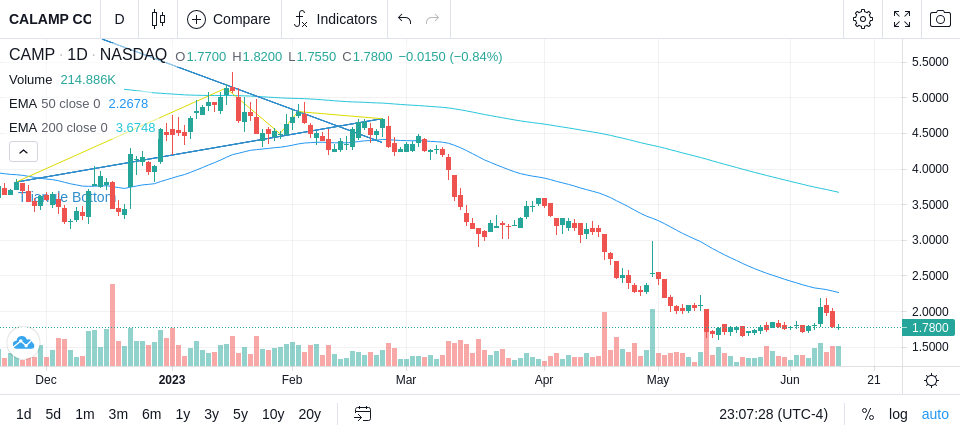Enter fullscreen mode
Viewport: 960px width, 433px height.
[x=902, y=19]
